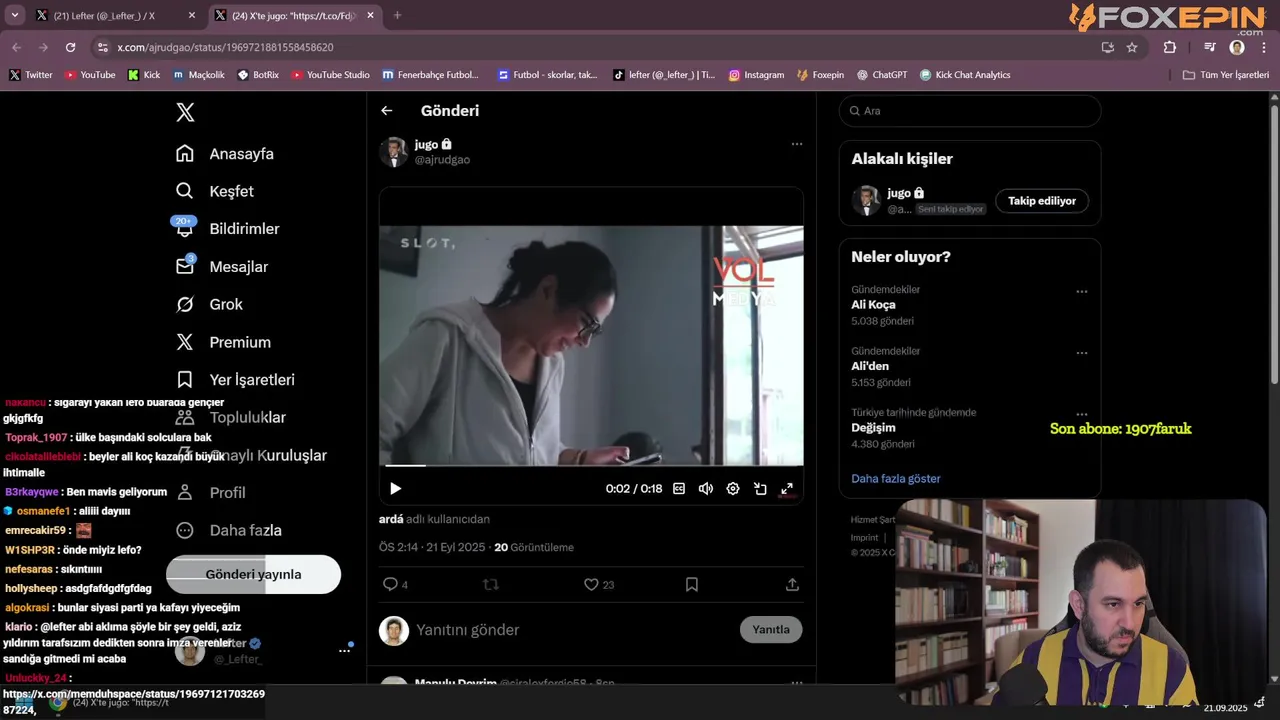The image size is (1280, 720).
Task: Open Instagram bookmark
Action: [x=756, y=75]
